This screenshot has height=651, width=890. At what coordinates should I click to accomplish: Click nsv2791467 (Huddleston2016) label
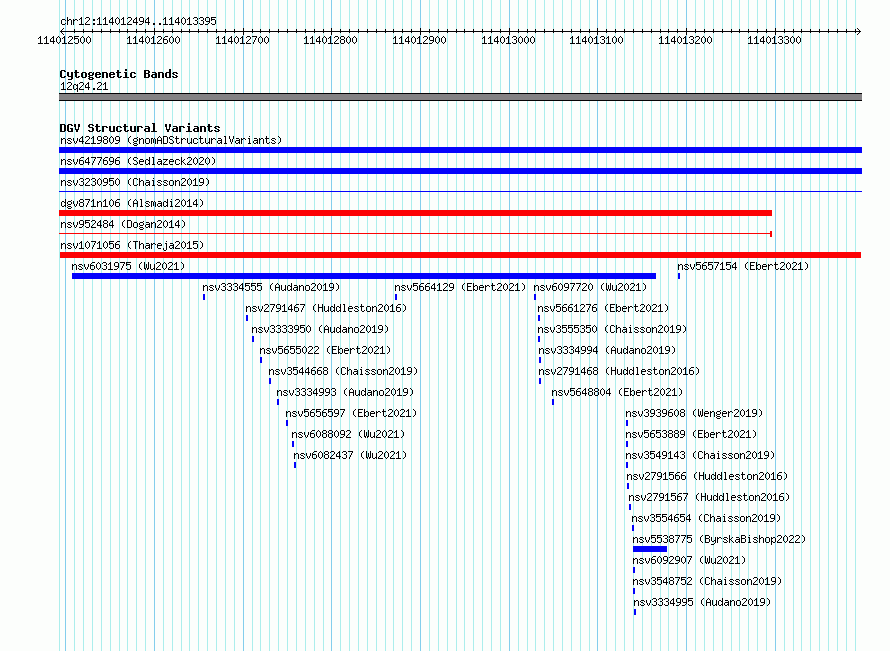tap(326, 308)
